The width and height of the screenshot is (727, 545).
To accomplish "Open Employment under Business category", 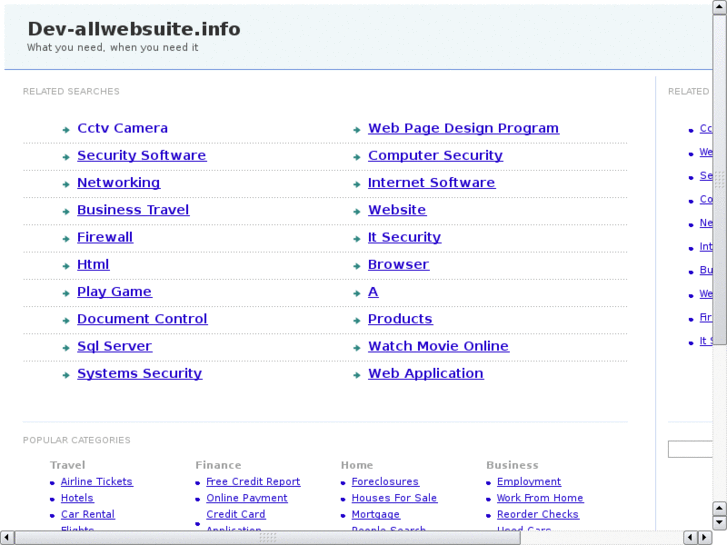I will (x=529, y=482).
